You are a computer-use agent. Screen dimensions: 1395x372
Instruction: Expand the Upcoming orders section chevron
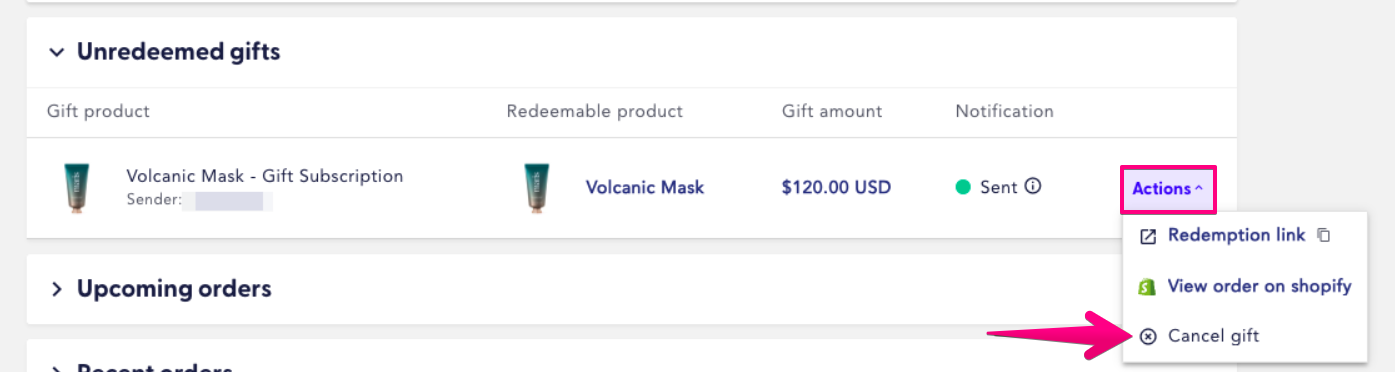[57, 289]
